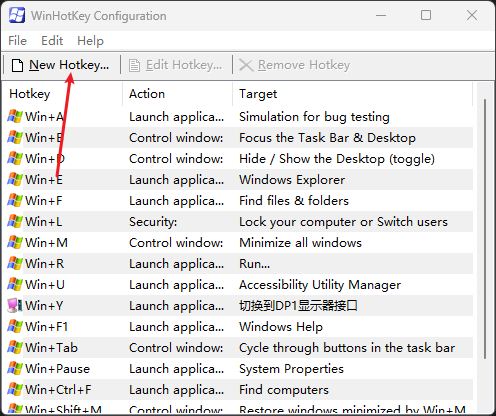Sort list by Hotkey column header
496x416 pixels.
click(63, 94)
